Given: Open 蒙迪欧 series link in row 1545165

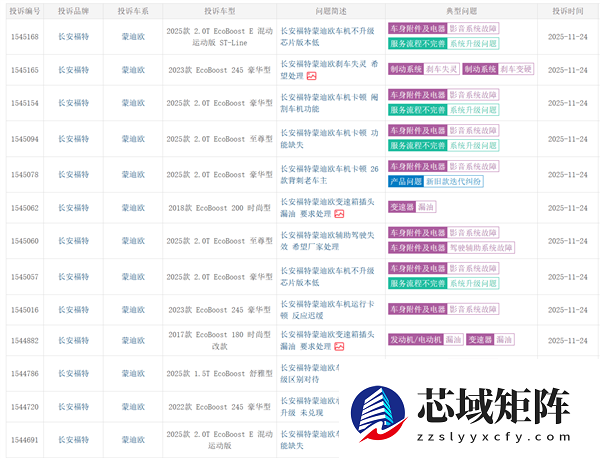Looking at the screenshot, I should tap(133, 70).
